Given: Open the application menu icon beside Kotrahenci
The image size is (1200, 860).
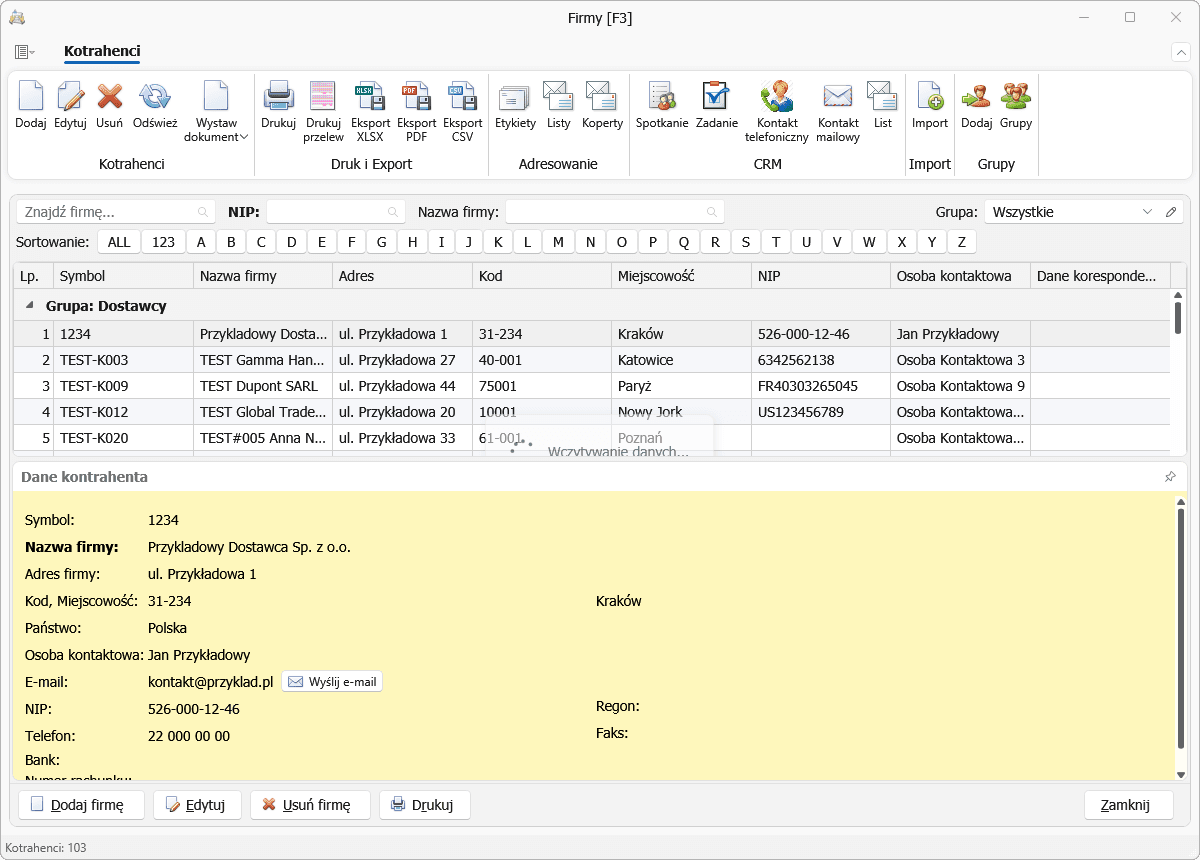Looking at the screenshot, I should pos(25,52).
